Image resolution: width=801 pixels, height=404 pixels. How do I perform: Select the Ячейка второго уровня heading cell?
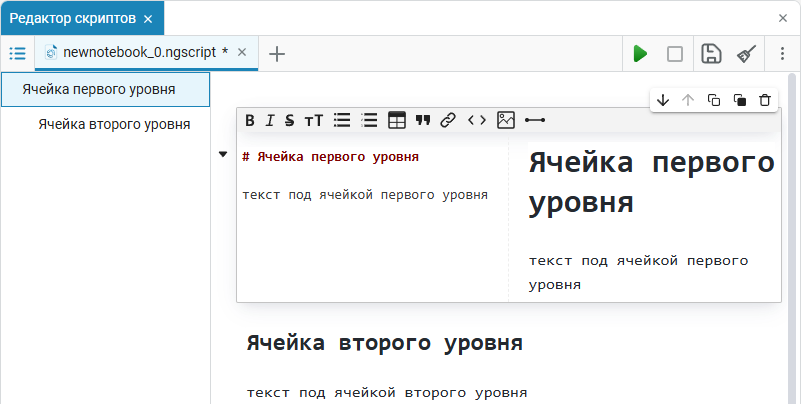pyautogui.click(x=385, y=343)
